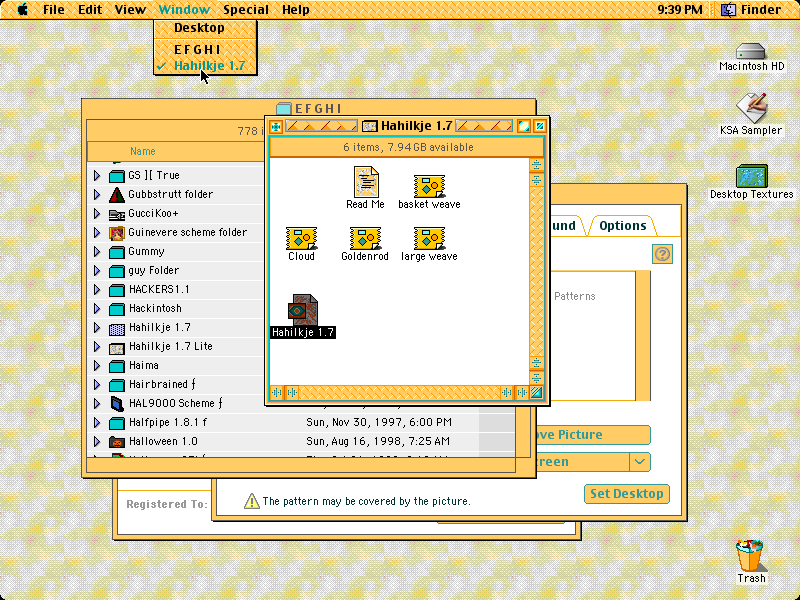Click the 'Sun, Aug 16, 1998, 7:25 AM' date
The image size is (800, 600).
(378, 442)
